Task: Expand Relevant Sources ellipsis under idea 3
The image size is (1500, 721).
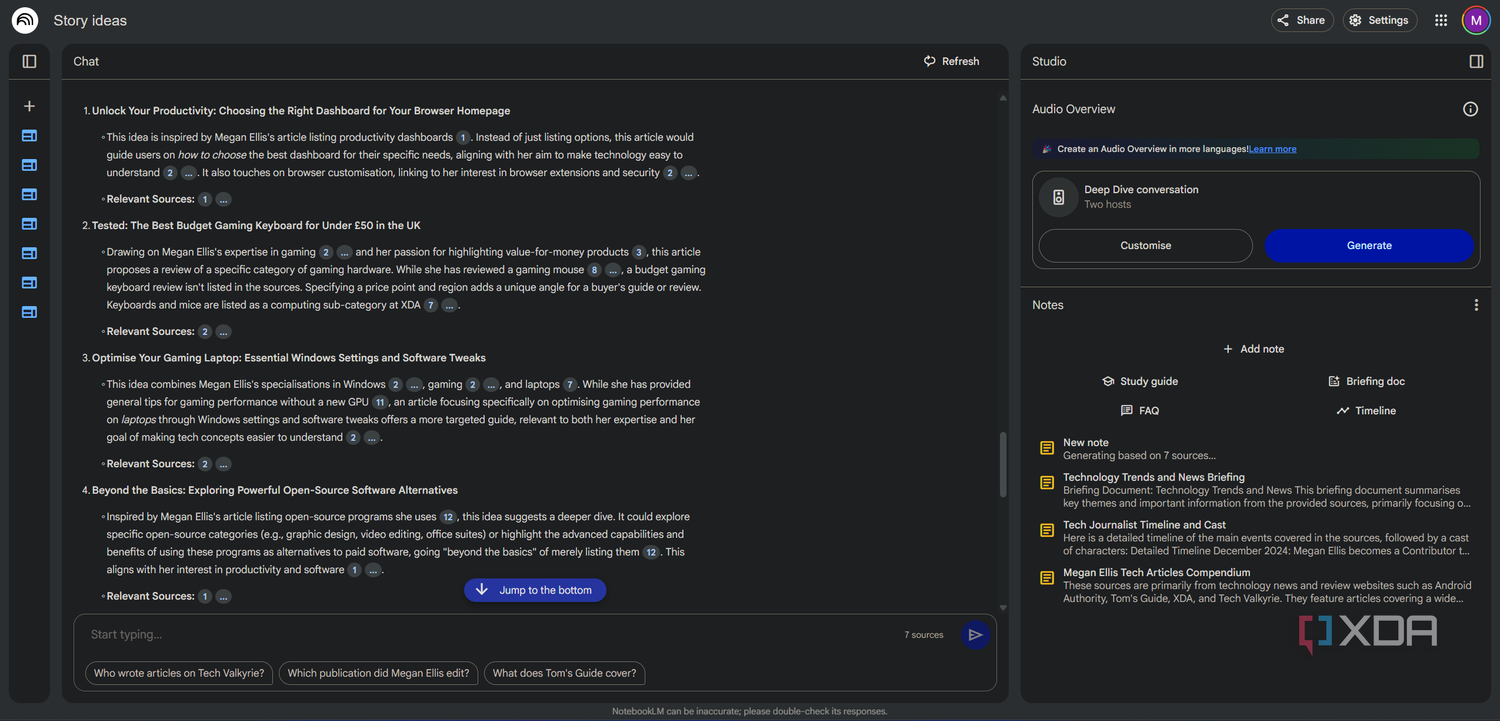Action: [224, 464]
